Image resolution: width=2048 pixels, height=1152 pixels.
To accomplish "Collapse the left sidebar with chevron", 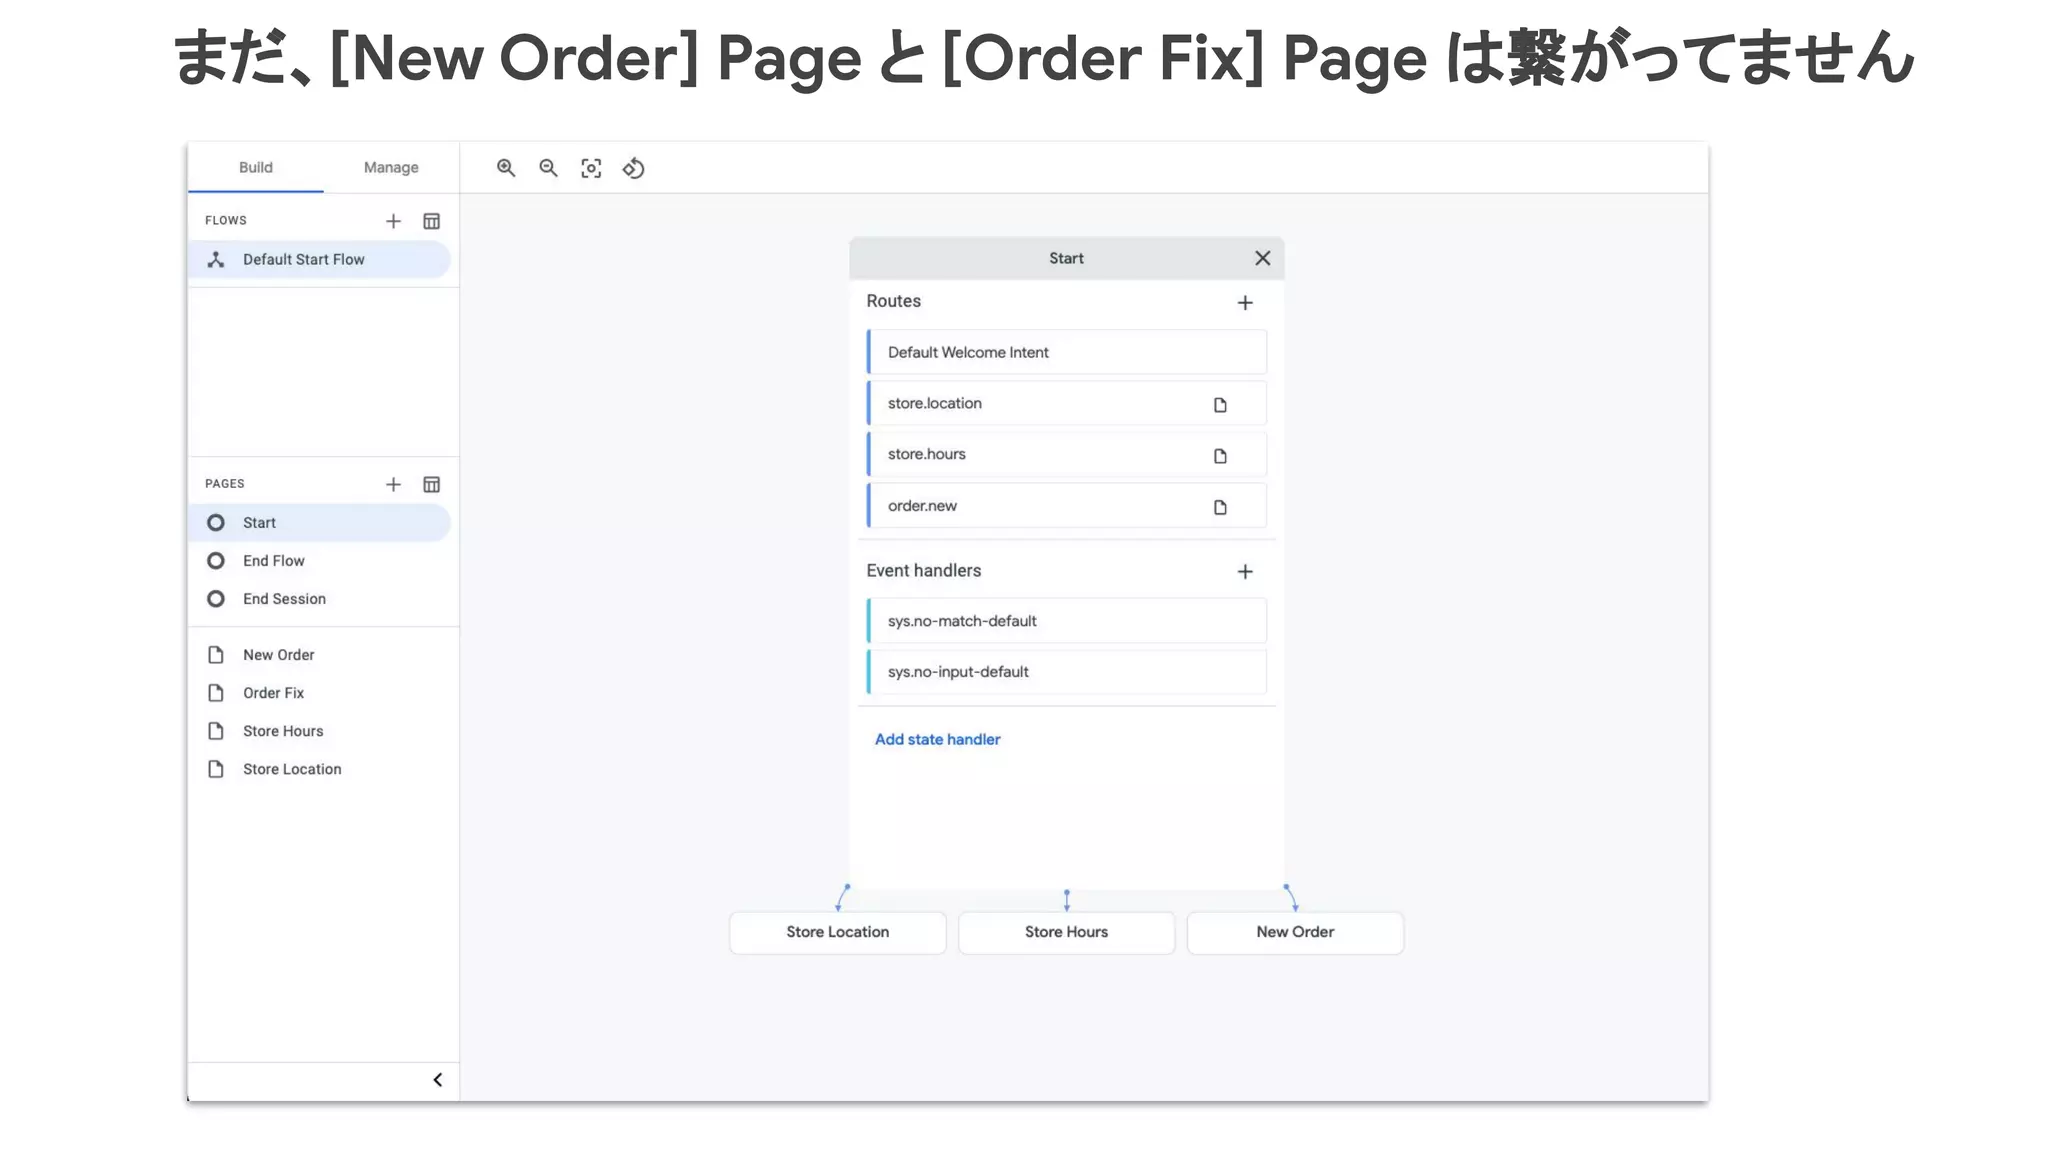I will (437, 1079).
